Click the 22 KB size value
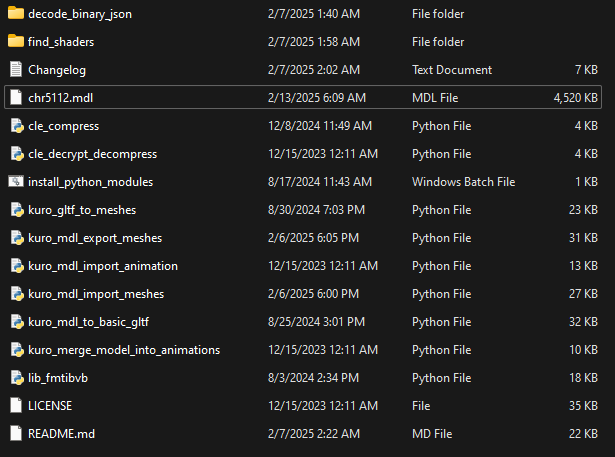 pyautogui.click(x=583, y=434)
